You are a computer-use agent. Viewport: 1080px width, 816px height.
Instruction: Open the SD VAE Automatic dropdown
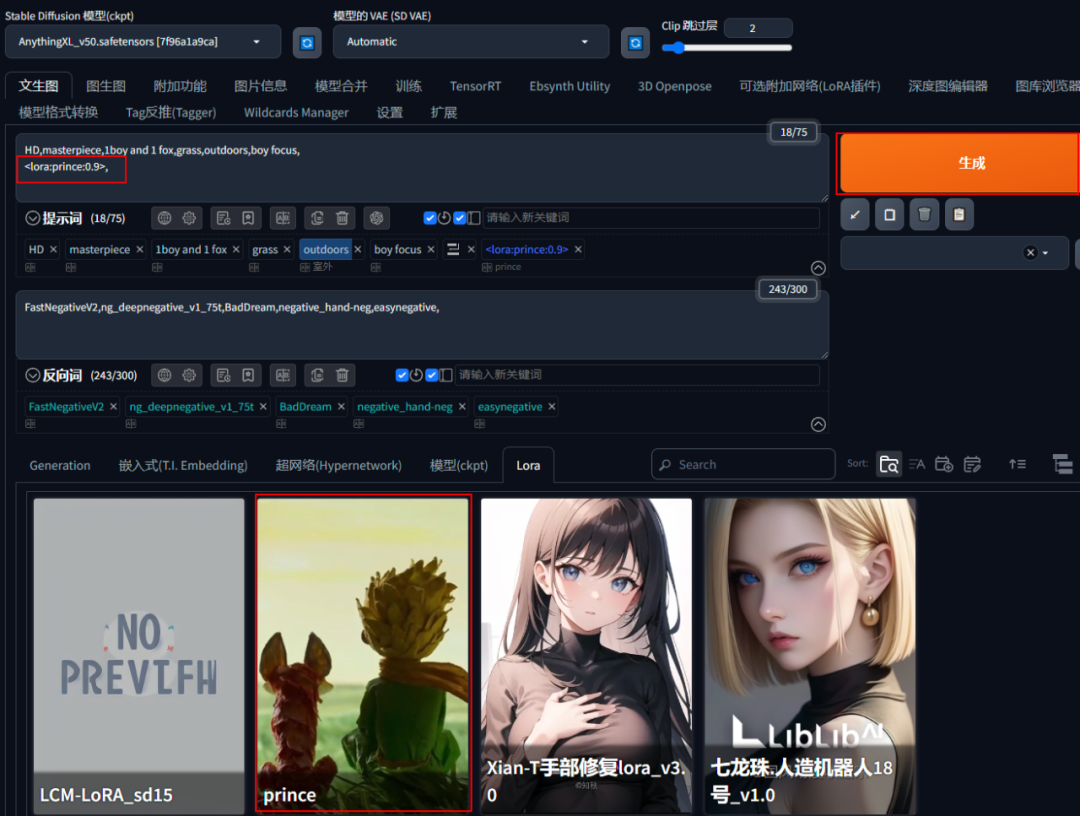point(471,42)
